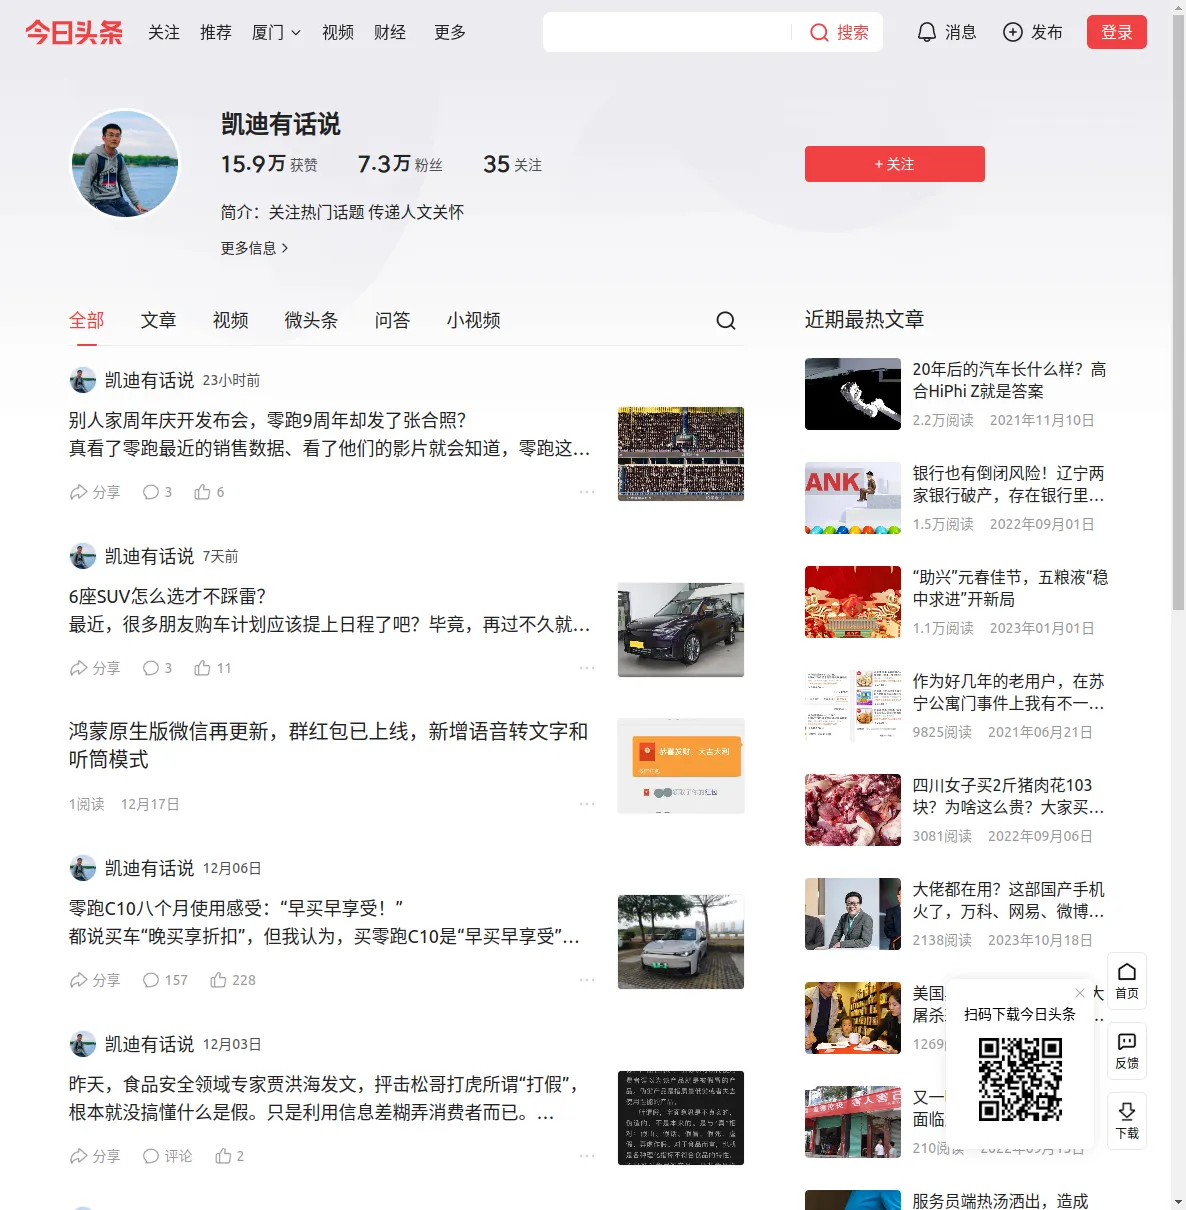The image size is (1186, 1210).
Task: Switch to the profile 视频 tab
Action: click(x=231, y=320)
